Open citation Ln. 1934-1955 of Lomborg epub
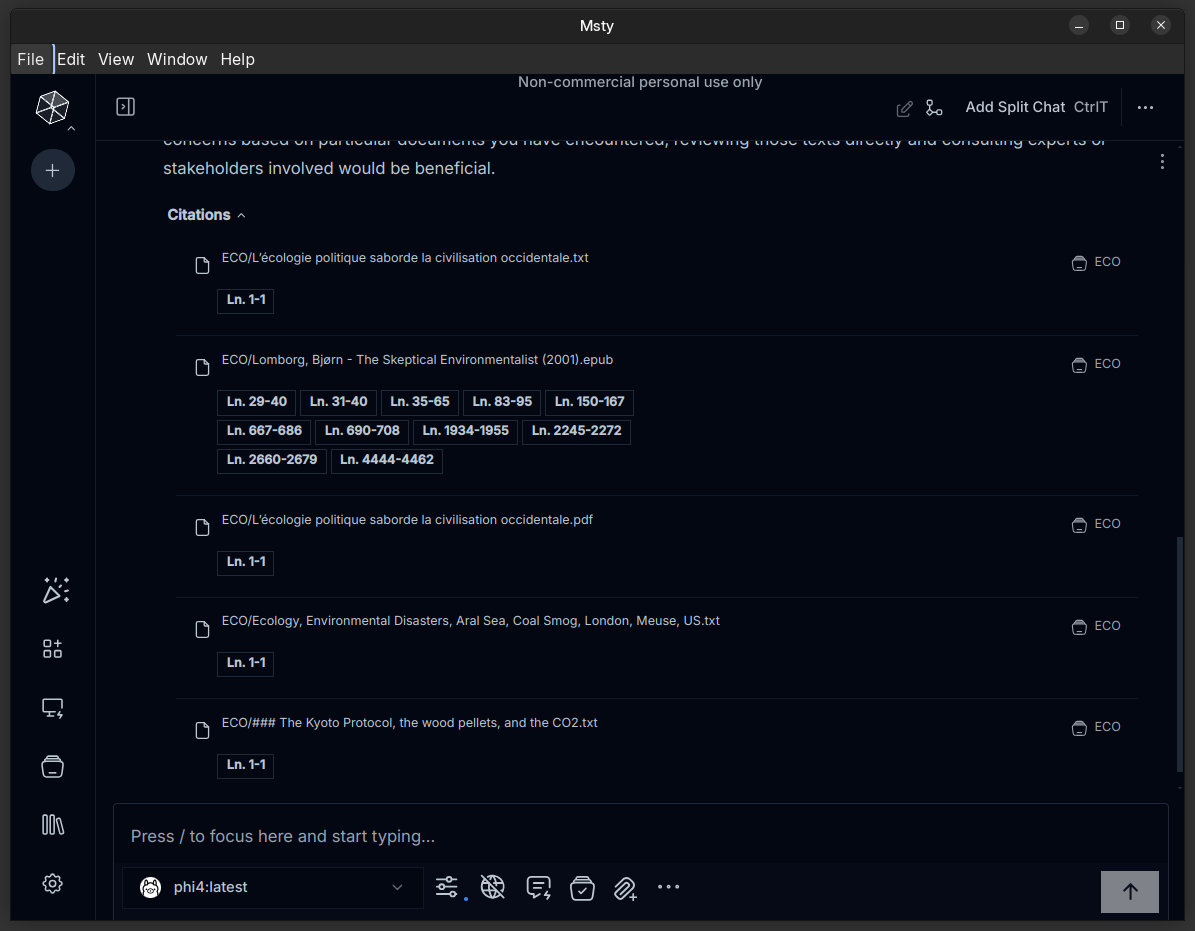Image resolution: width=1195 pixels, height=931 pixels. [x=465, y=431]
